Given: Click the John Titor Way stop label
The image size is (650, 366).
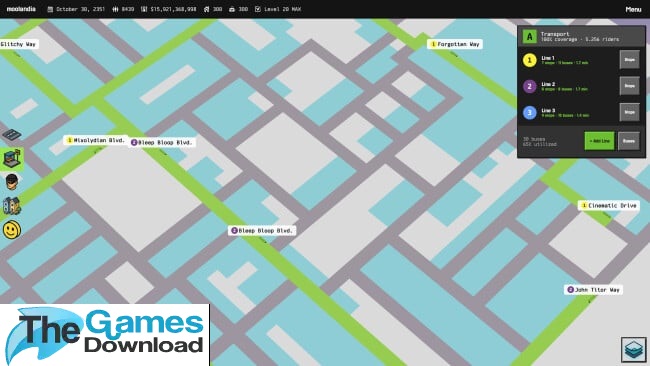Looking at the screenshot, I should (x=593, y=289).
